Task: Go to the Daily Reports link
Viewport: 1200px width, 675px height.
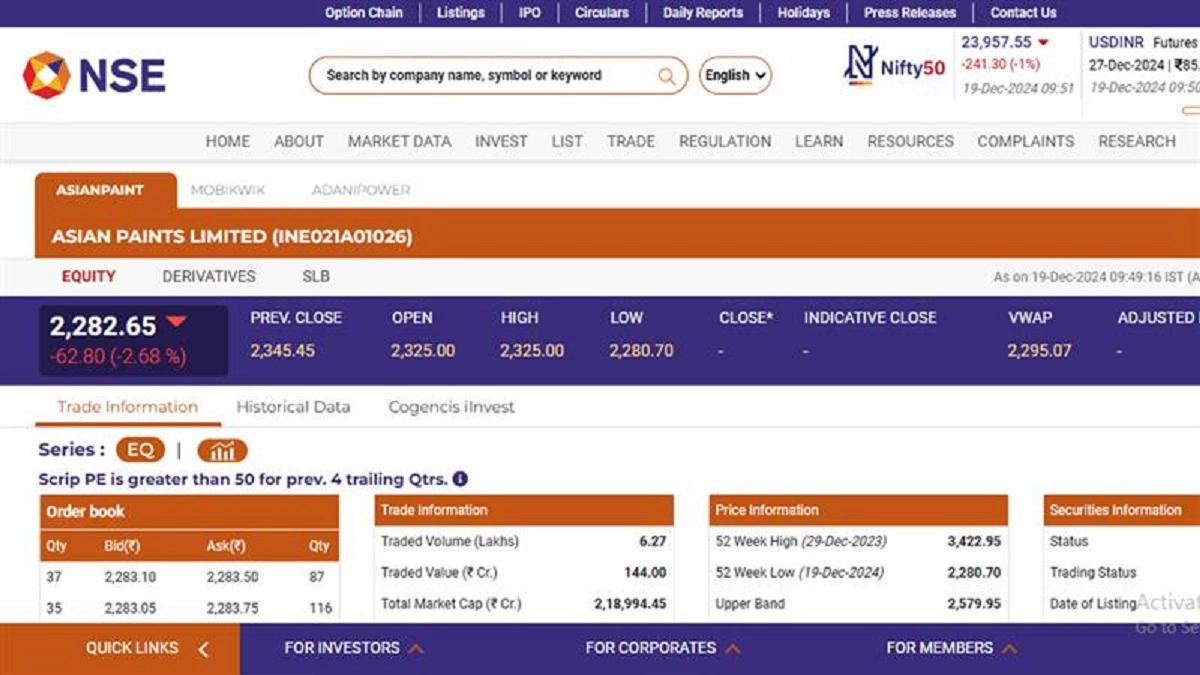Action: (x=702, y=13)
